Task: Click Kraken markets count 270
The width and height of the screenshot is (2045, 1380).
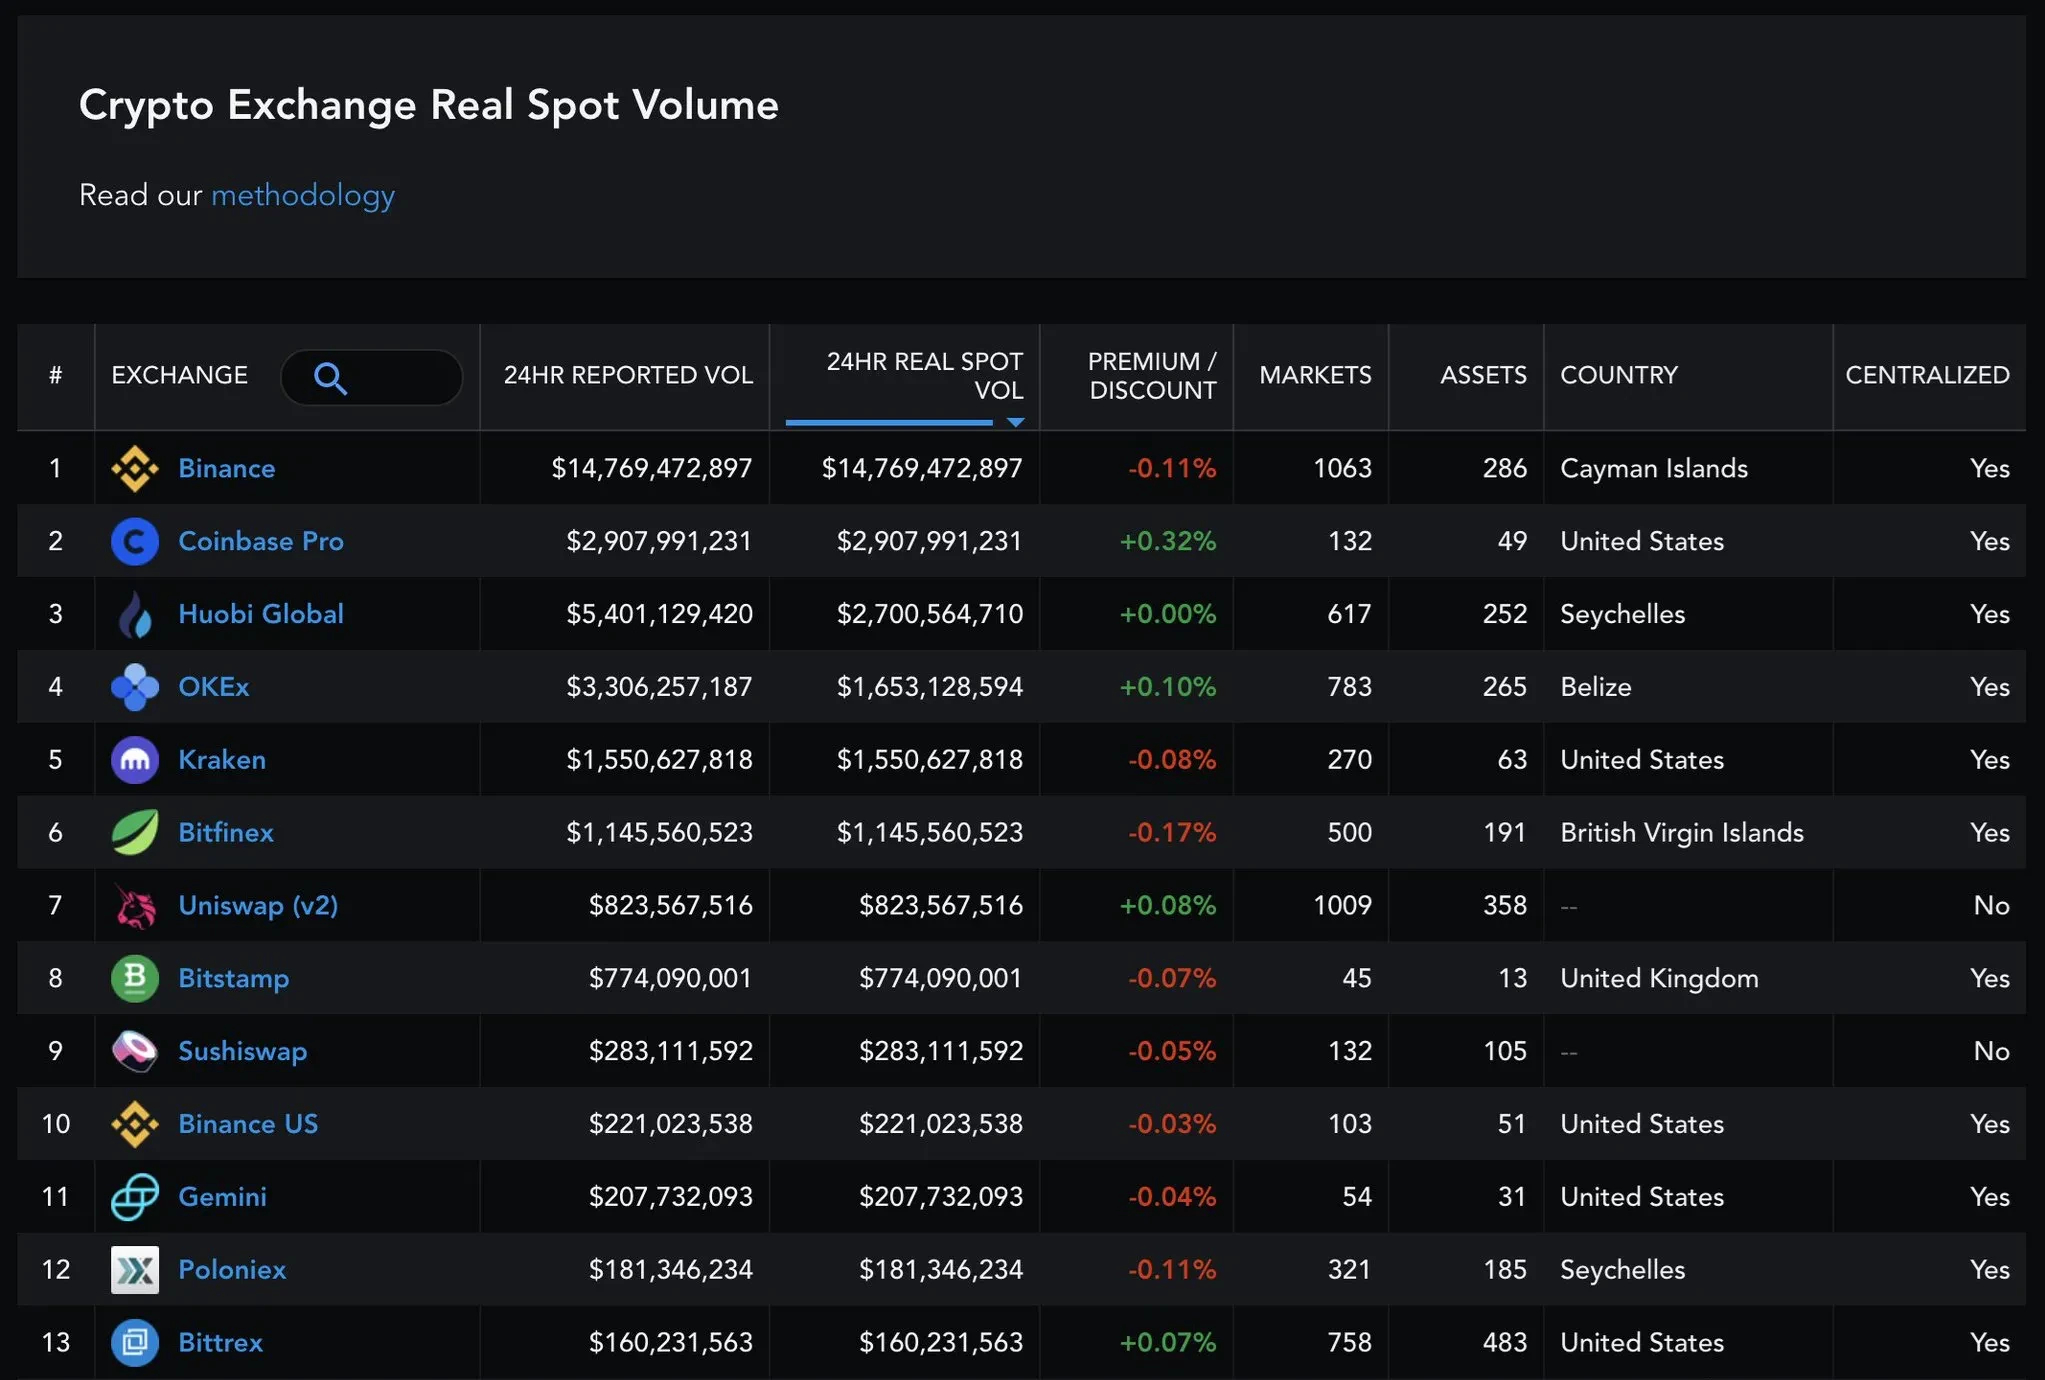Action: coord(1349,760)
